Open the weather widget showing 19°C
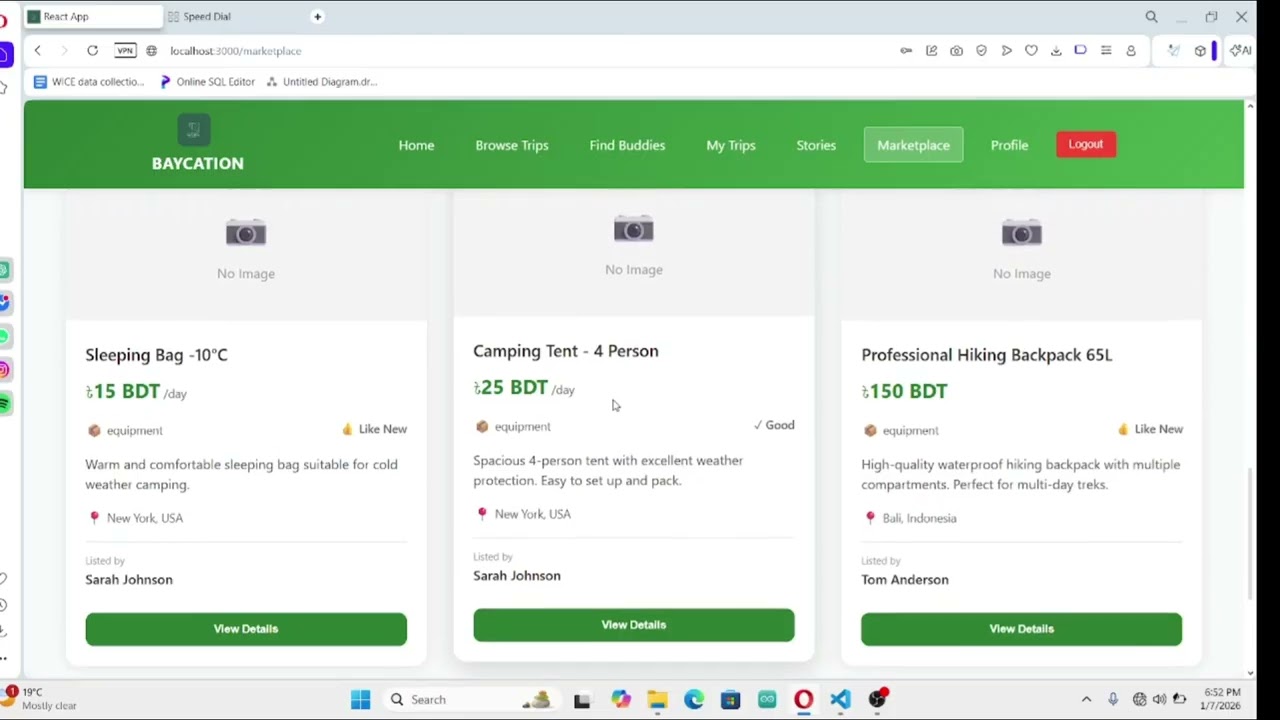 coord(42,698)
